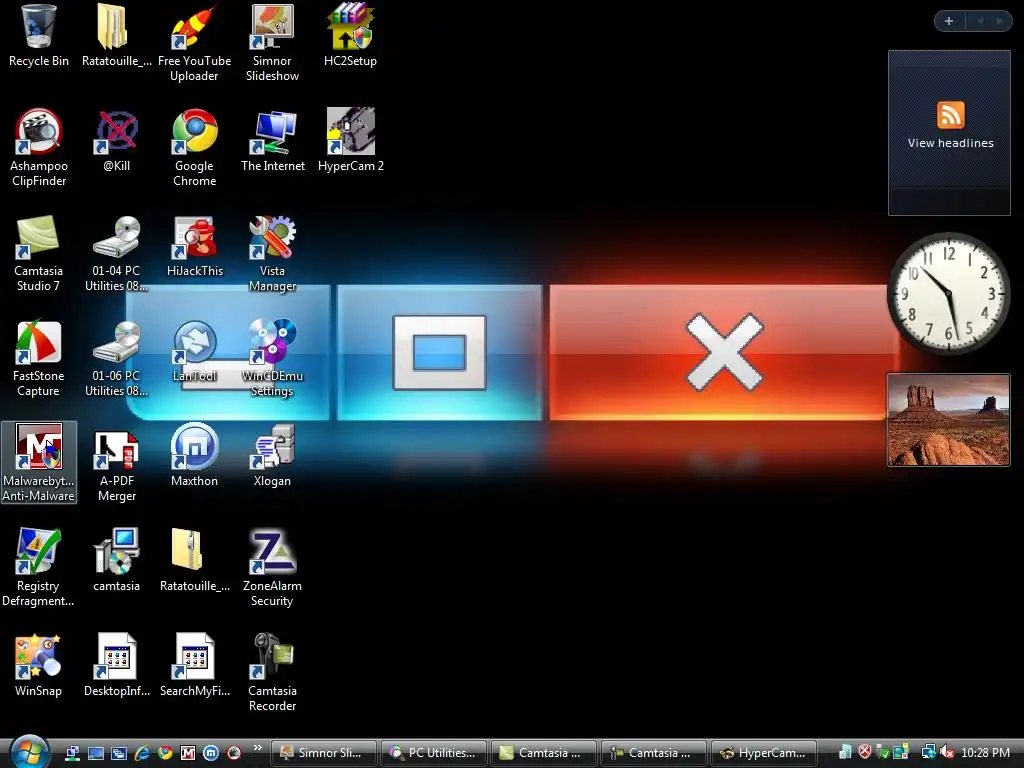The width and height of the screenshot is (1024, 768).
Task: Open WinCDEmu Settings shortcut
Action: click(272, 359)
